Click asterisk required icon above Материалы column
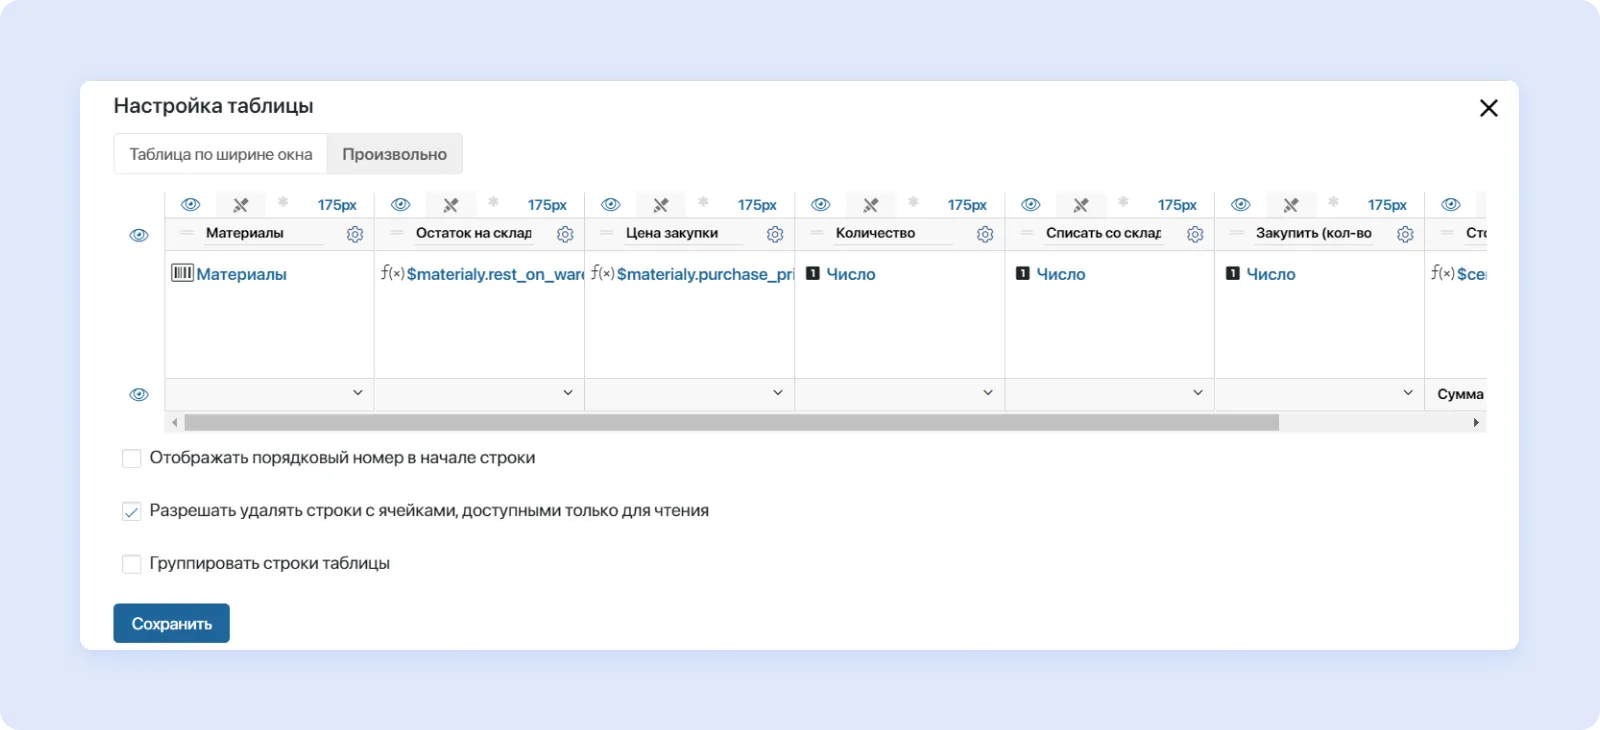This screenshot has height=730, width=1600. point(283,203)
